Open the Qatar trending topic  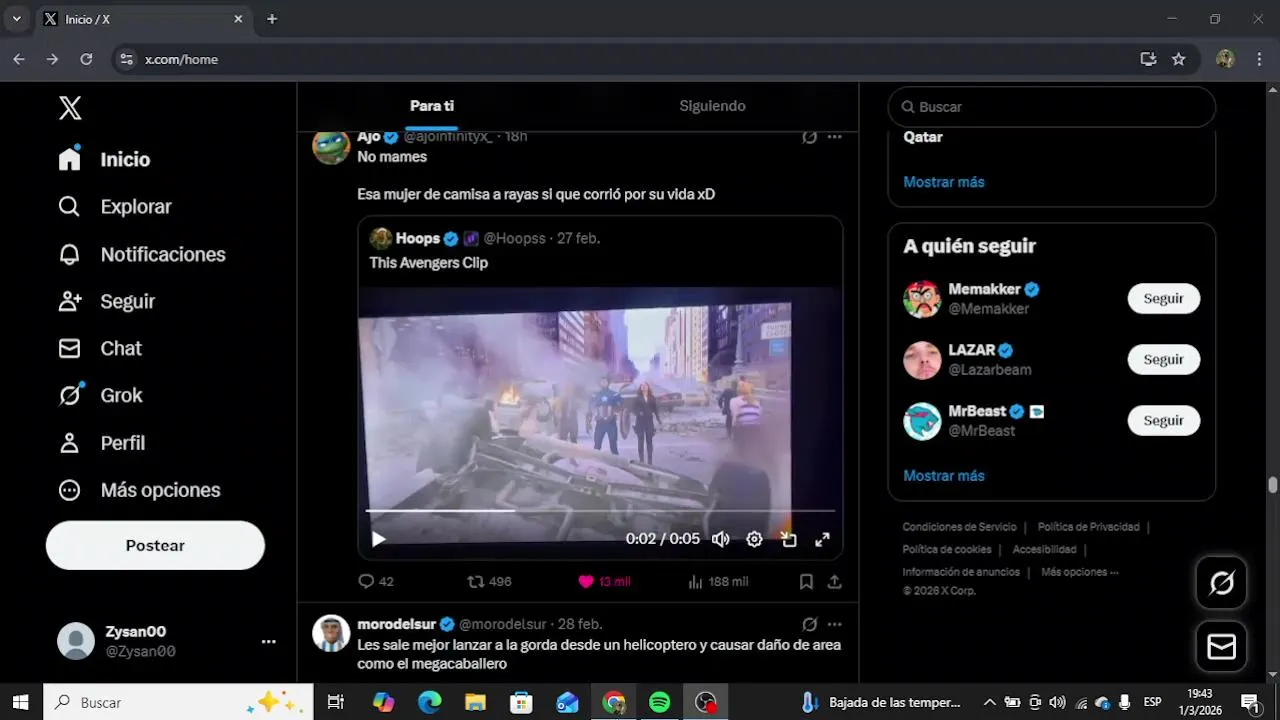923,137
